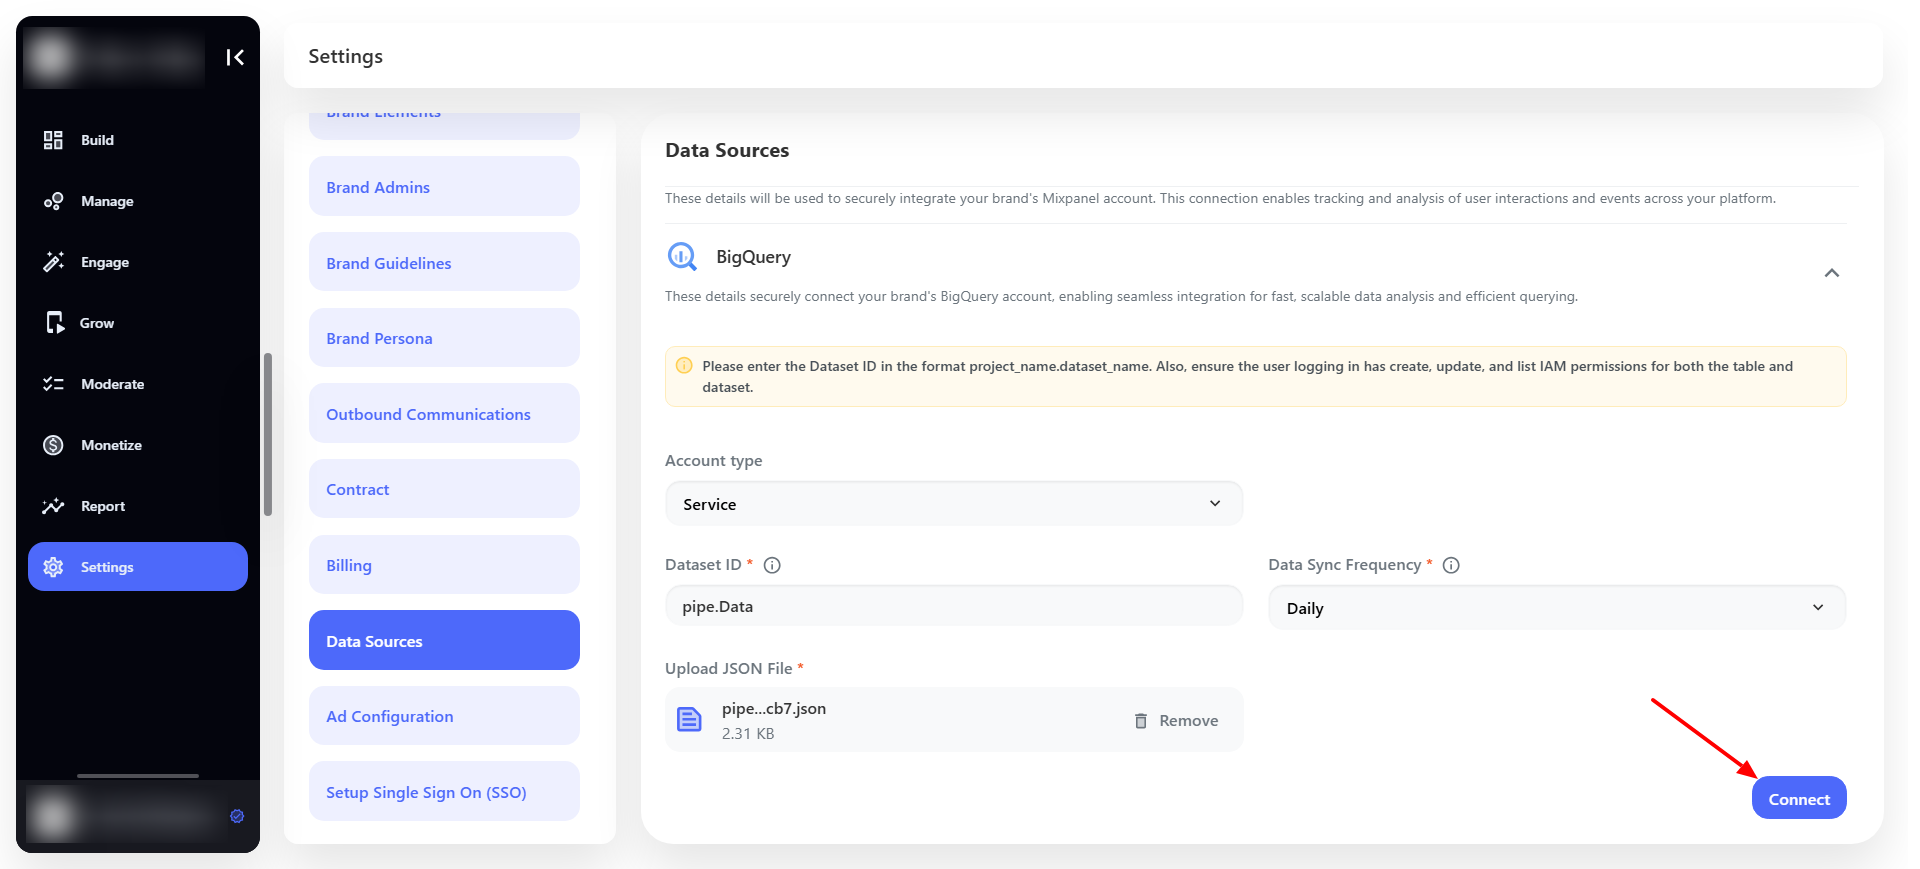Open the Grow menu label
Screen dimensions: 1920x869
pyautogui.click(x=97, y=323)
